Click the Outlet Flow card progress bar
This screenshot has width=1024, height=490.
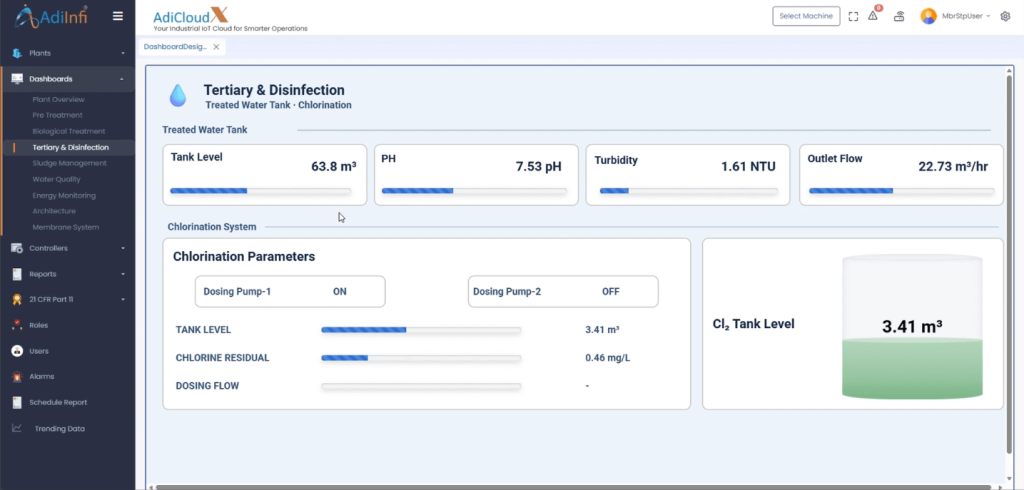(901, 191)
